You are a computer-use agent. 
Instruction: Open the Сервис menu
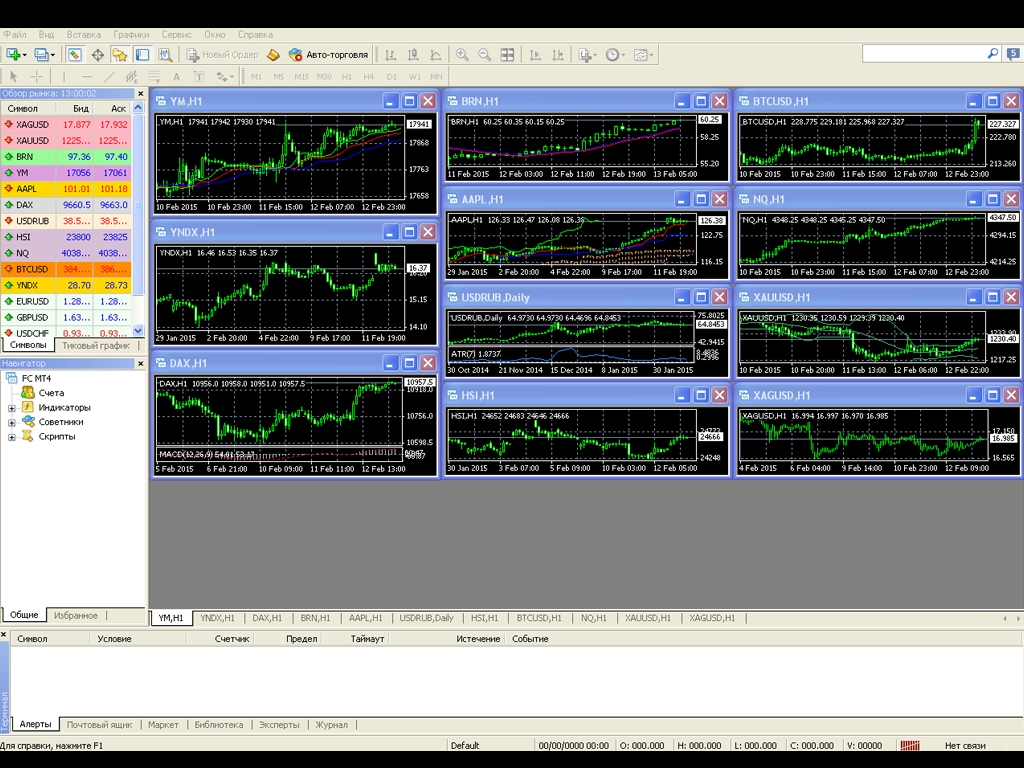176,34
